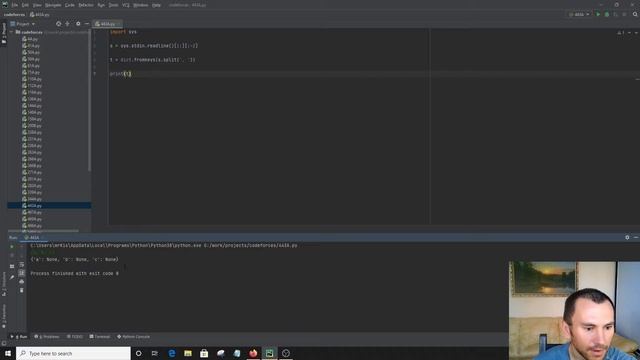
Task: Click the Project tree horizontal scrollbar
Action: click(x=43, y=231)
